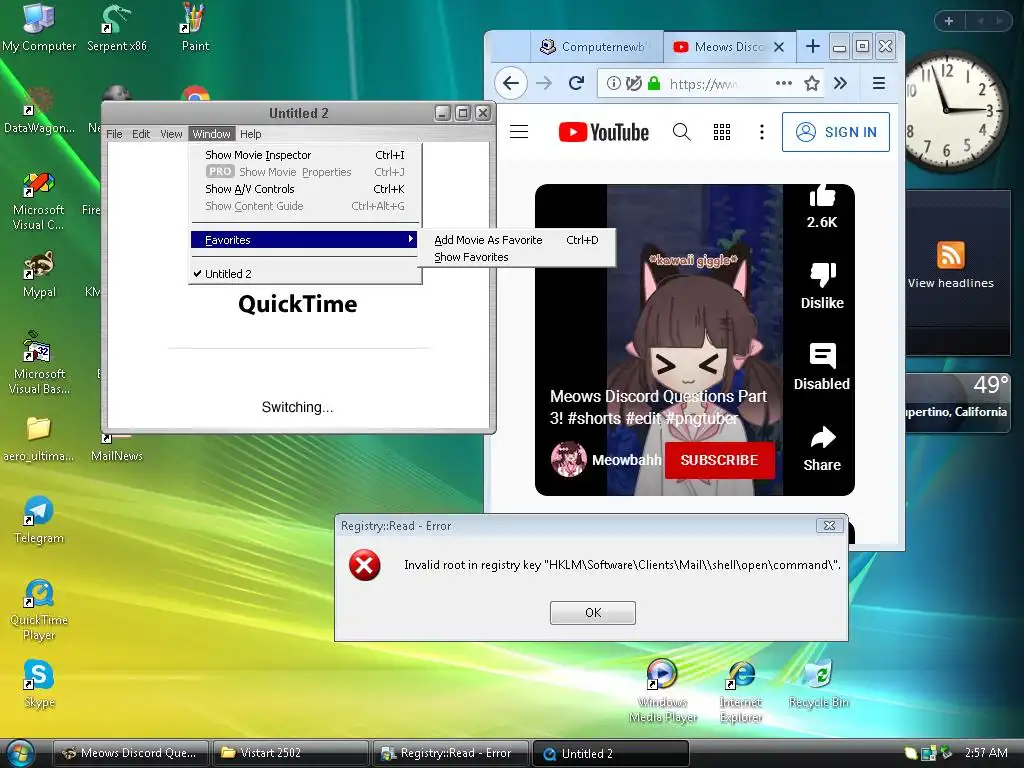Switch to the Computernewb browser tab

pyautogui.click(x=596, y=46)
